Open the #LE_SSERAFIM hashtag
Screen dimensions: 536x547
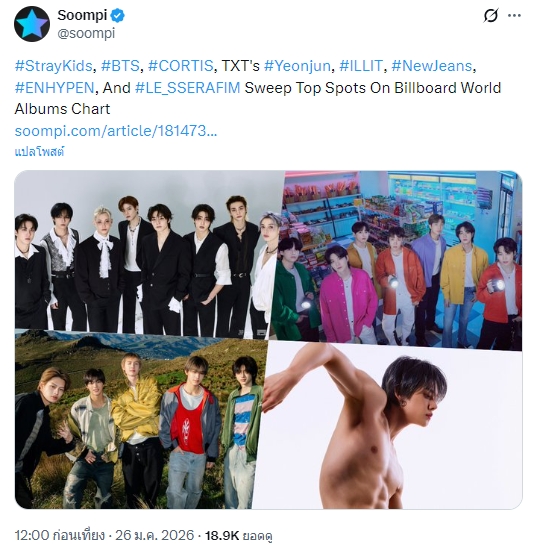coord(188,88)
